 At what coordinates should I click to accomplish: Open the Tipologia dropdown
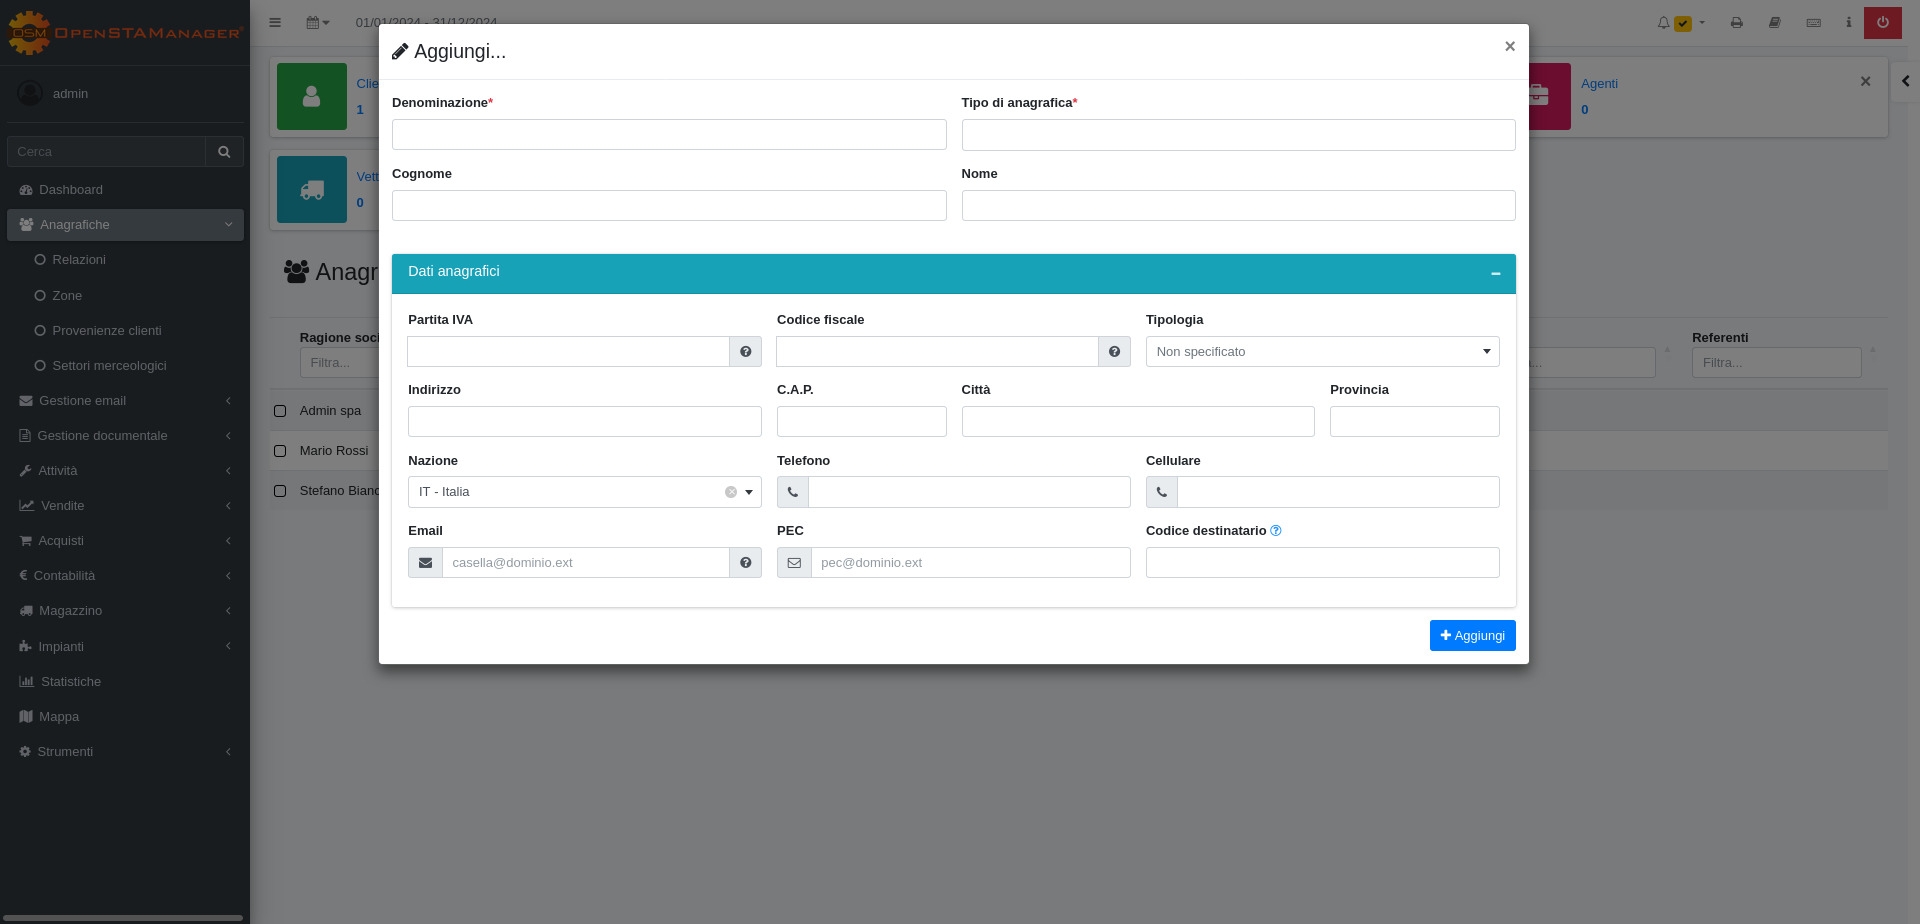[x=1321, y=352]
